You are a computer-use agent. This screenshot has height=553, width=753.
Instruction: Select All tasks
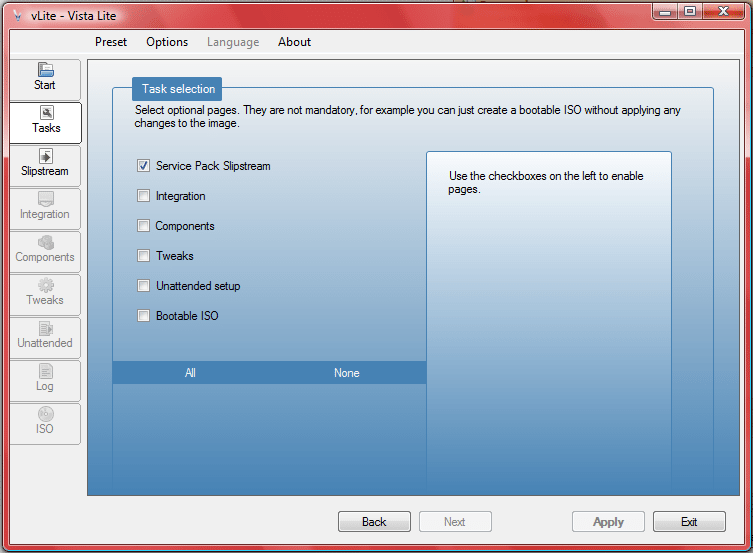[x=190, y=373]
